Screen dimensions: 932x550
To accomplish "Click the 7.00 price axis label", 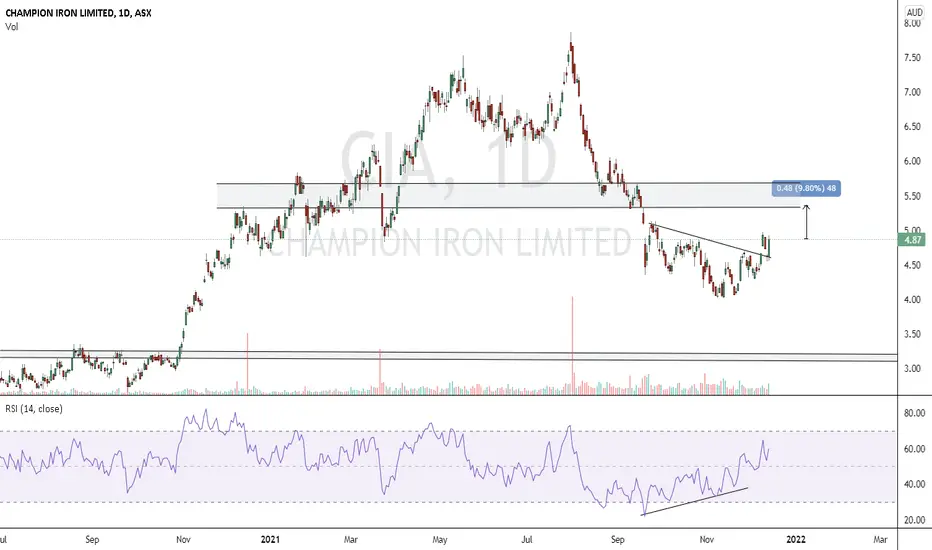I will click(912, 92).
